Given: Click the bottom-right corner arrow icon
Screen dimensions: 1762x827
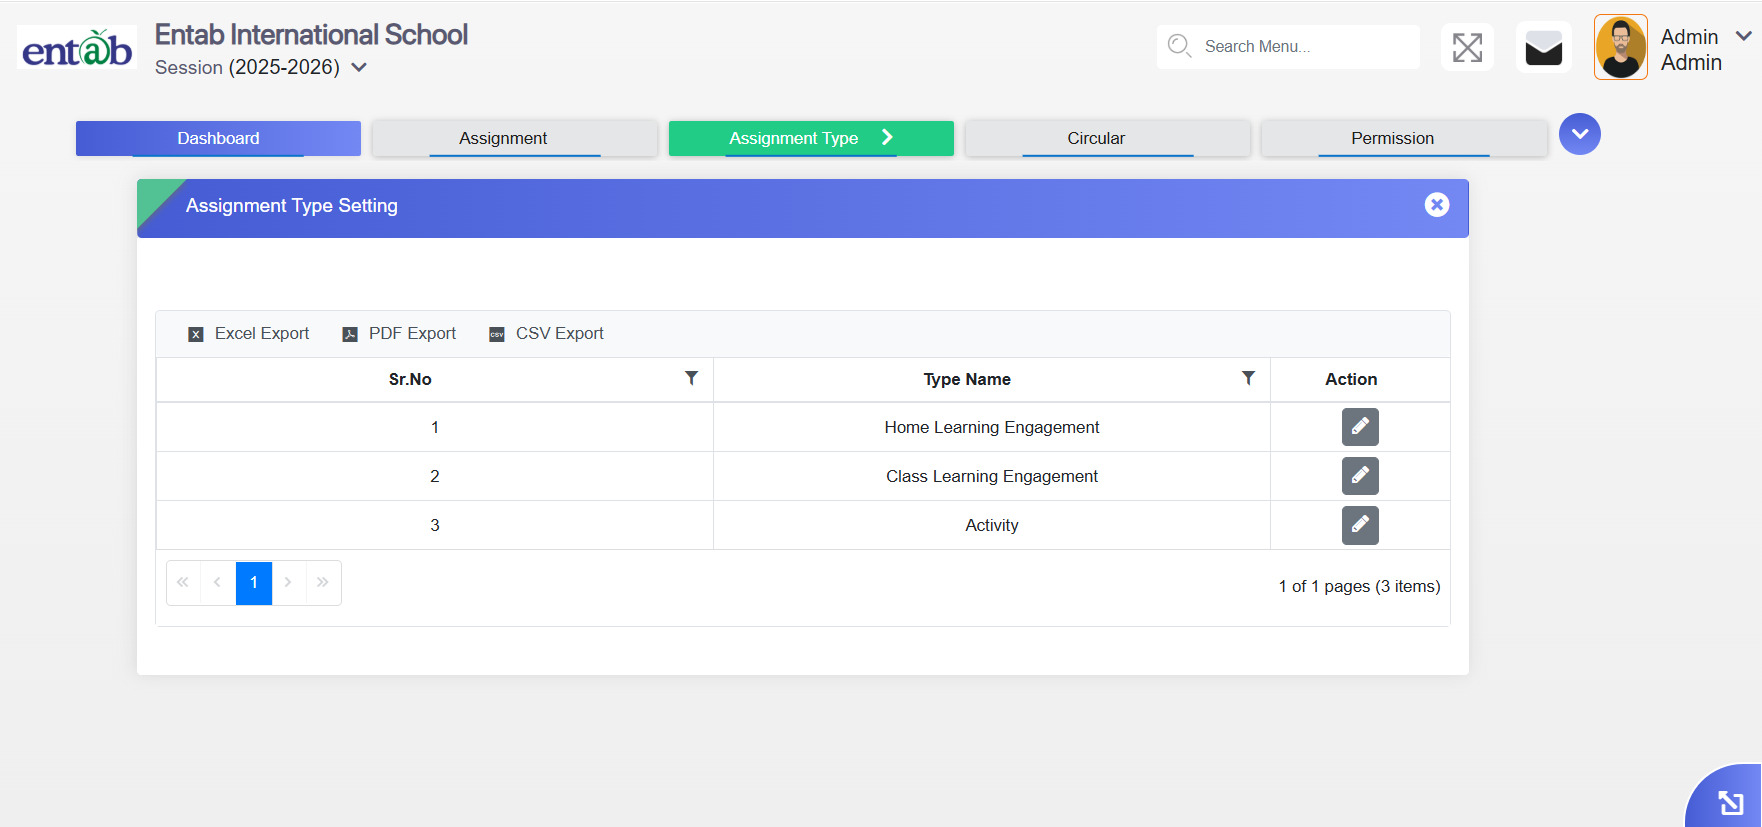Looking at the screenshot, I should coord(1730,802).
